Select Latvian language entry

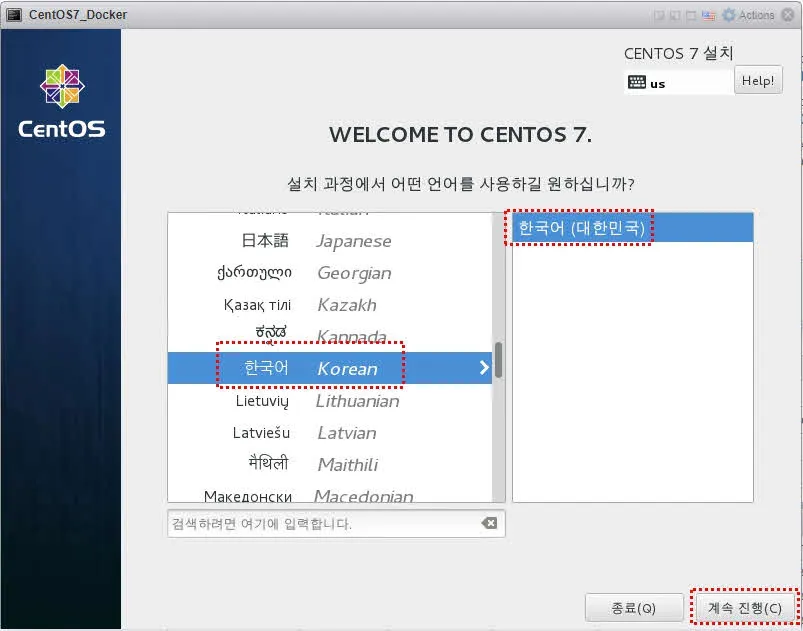click(330, 433)
